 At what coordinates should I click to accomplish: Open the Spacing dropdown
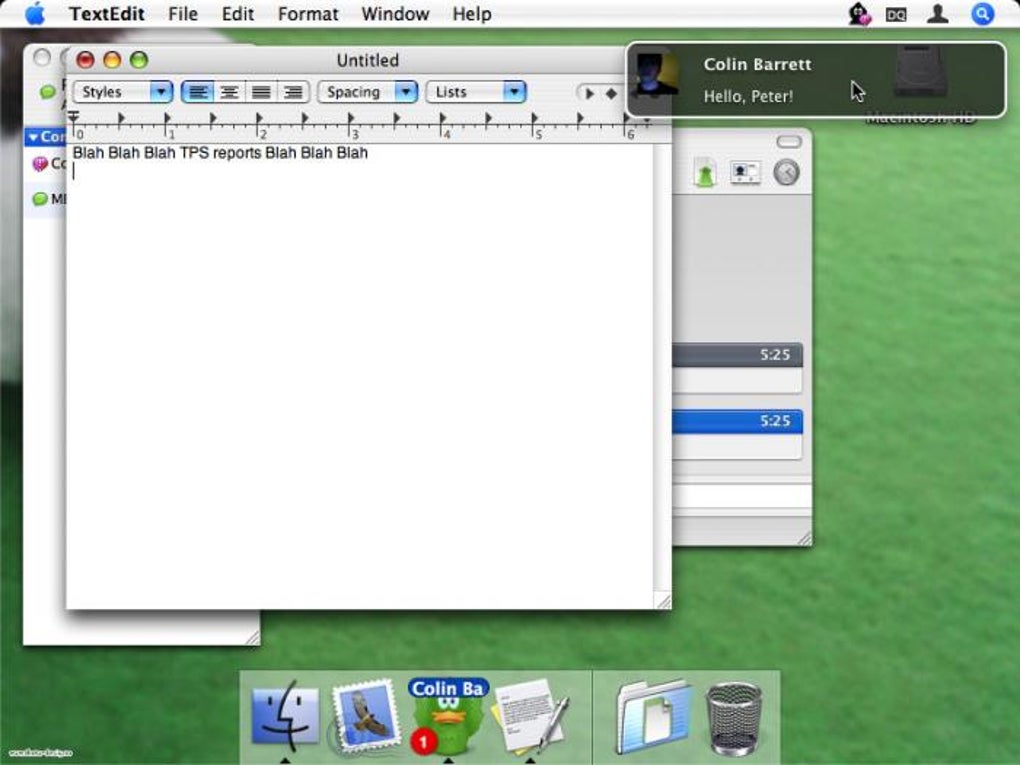(368, 92)
